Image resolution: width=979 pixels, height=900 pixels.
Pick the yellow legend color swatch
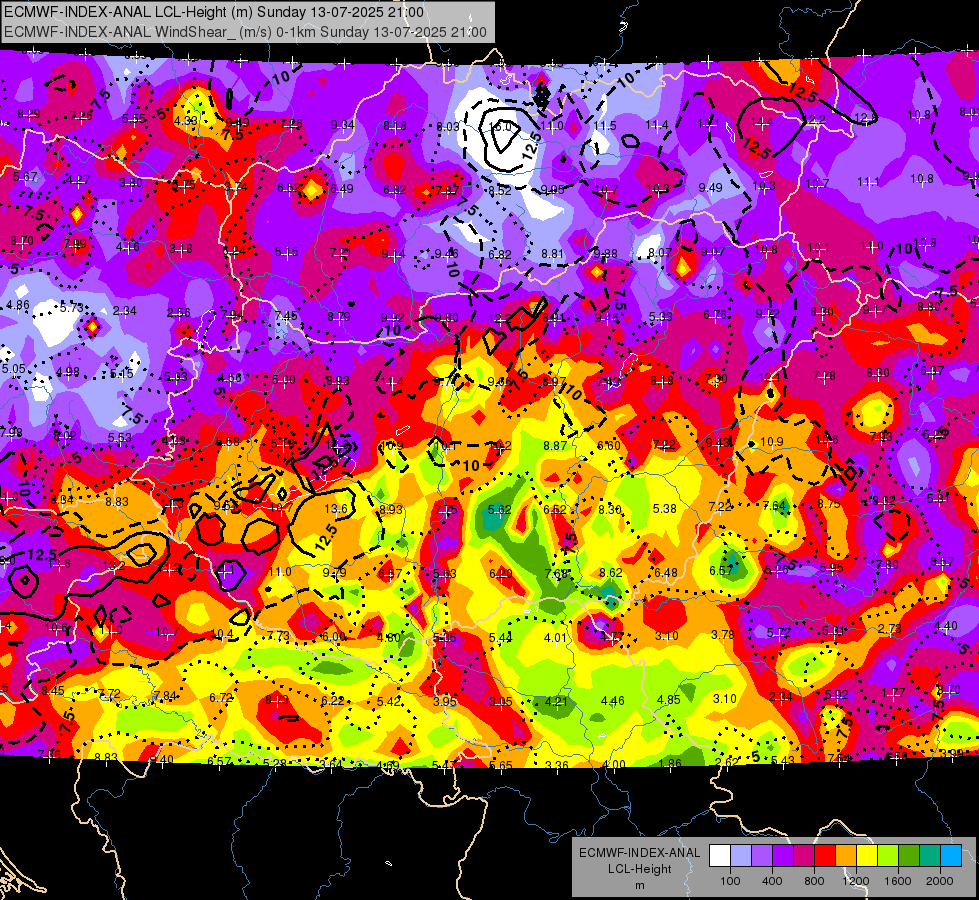coord(867,856)
